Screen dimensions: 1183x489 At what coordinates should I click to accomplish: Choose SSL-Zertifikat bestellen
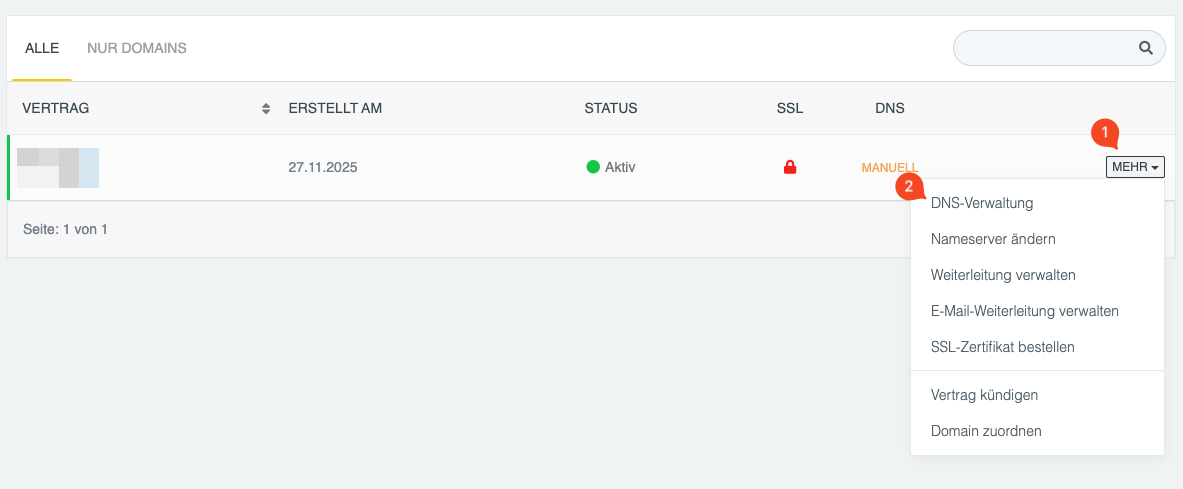[1002, 347]
